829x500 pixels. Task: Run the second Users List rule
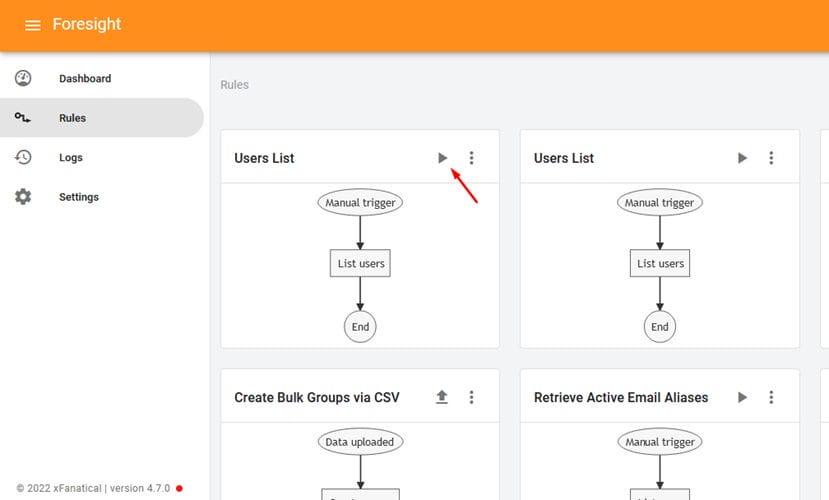[x=742, y=158]
